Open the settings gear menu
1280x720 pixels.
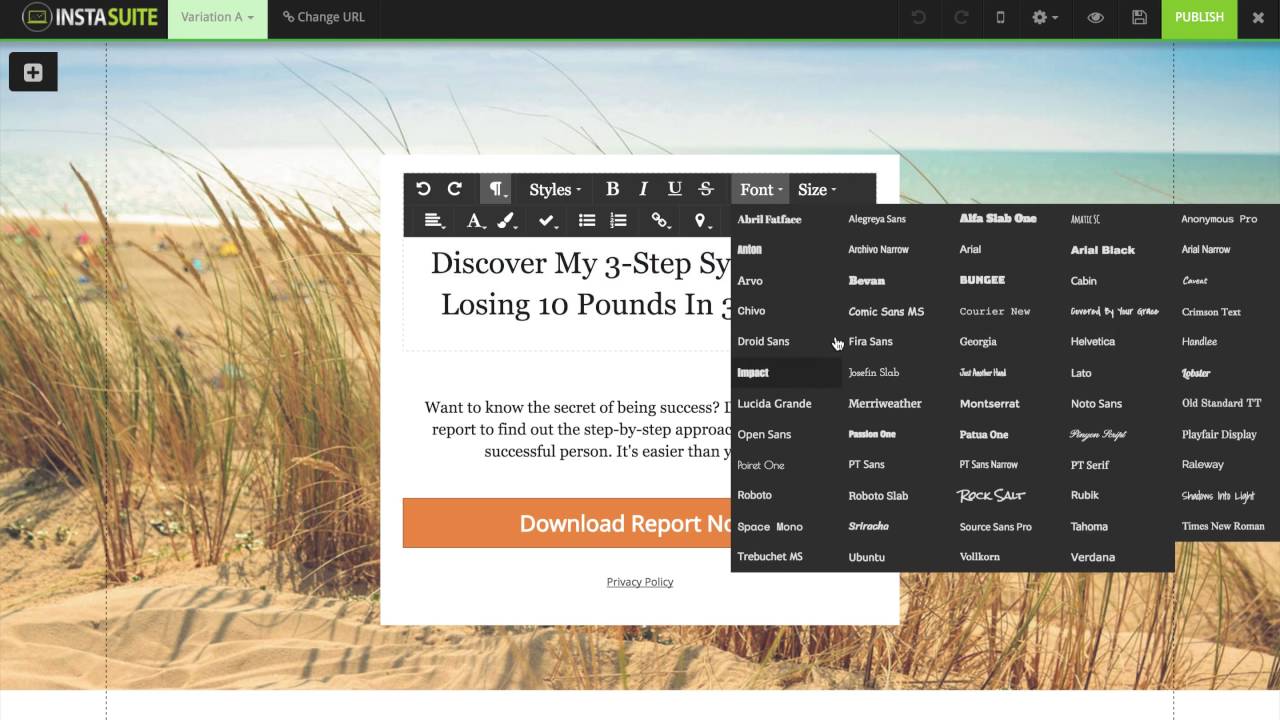tap(1044, 17)
